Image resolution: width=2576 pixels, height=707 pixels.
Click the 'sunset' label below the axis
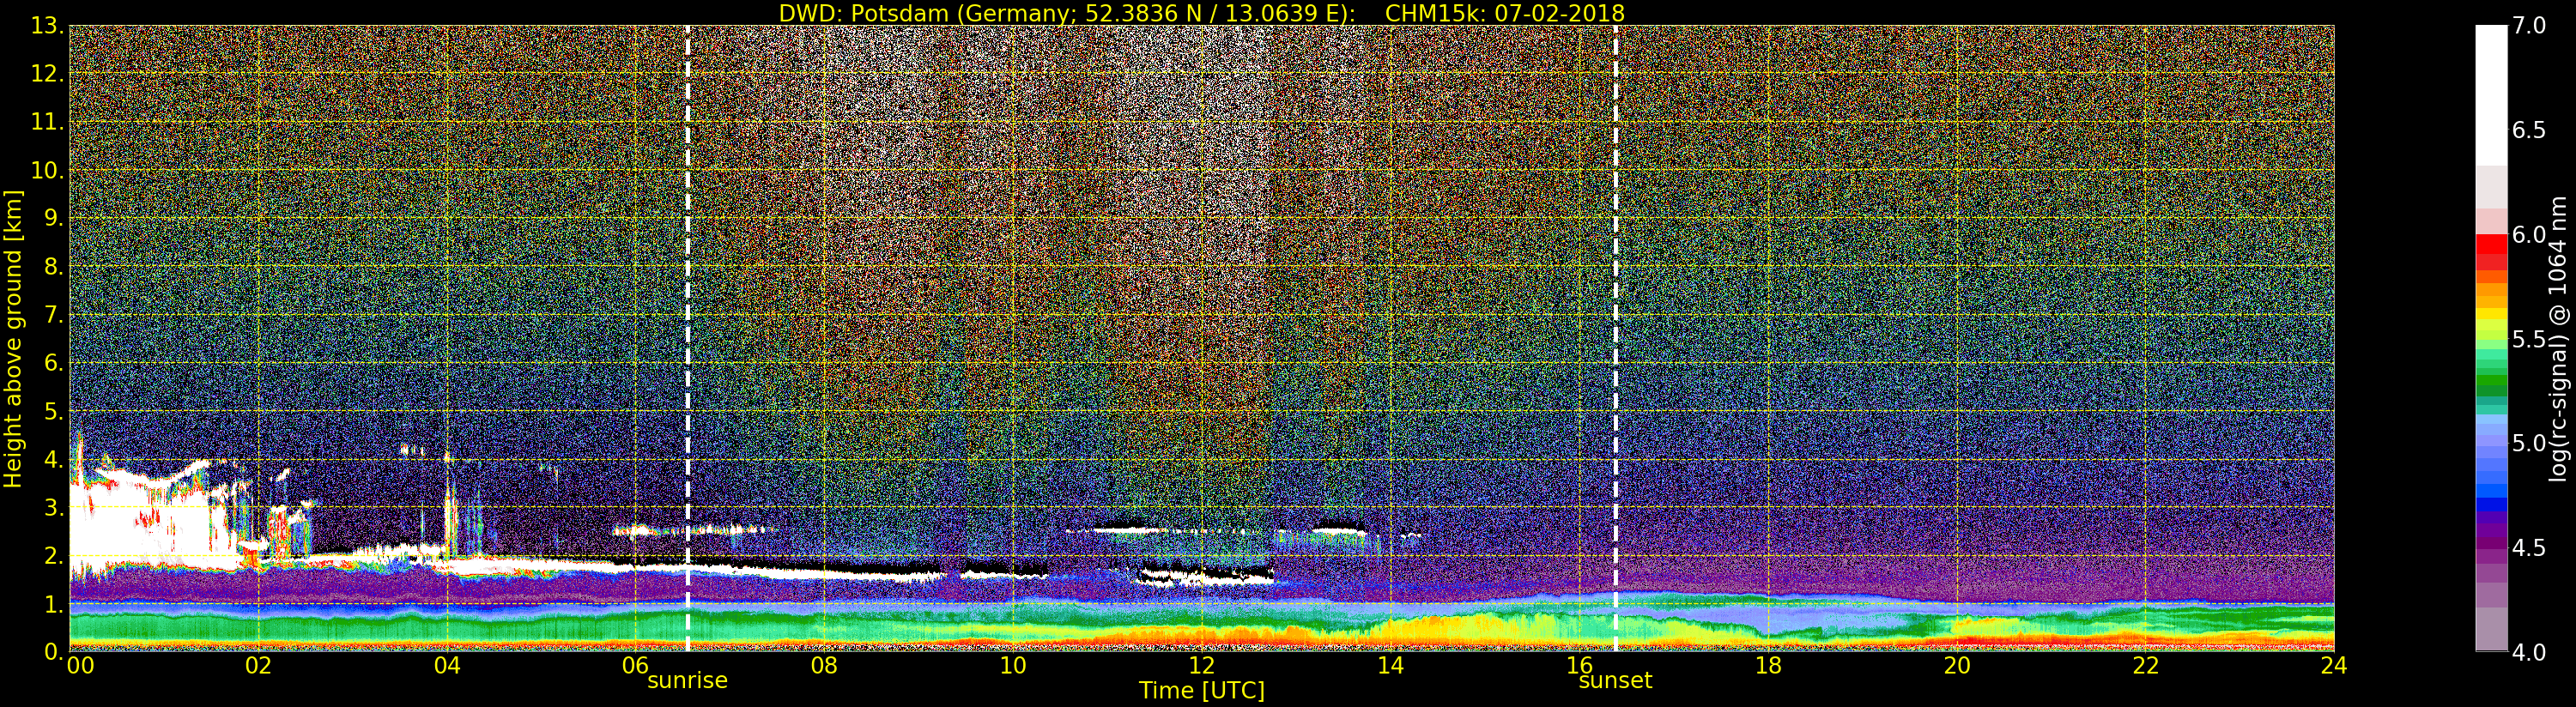1615,681
